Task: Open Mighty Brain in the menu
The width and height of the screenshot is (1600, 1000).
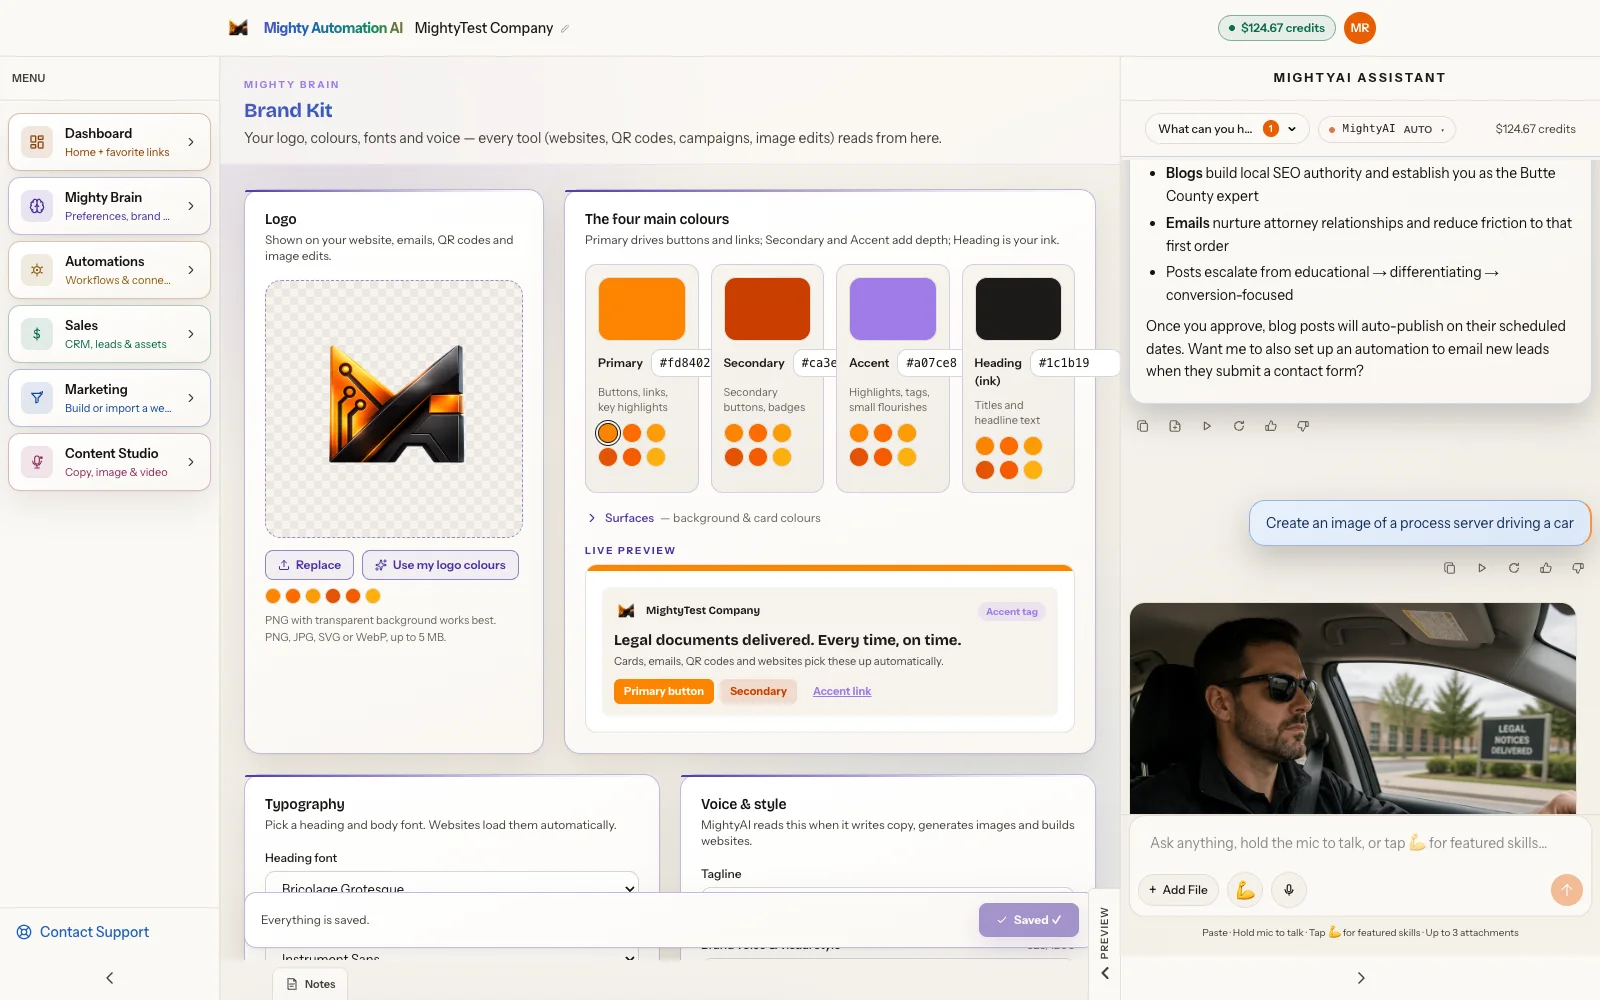Action: (x=110, y=206)
